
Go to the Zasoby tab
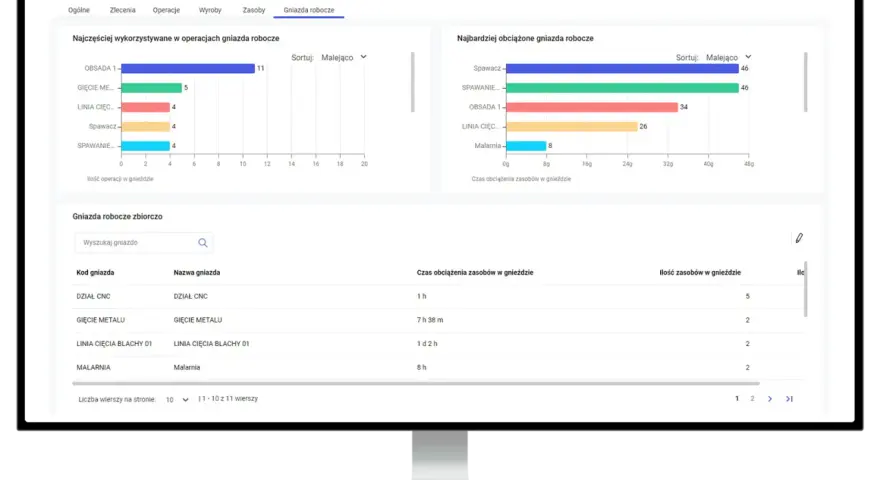[254, 10]
